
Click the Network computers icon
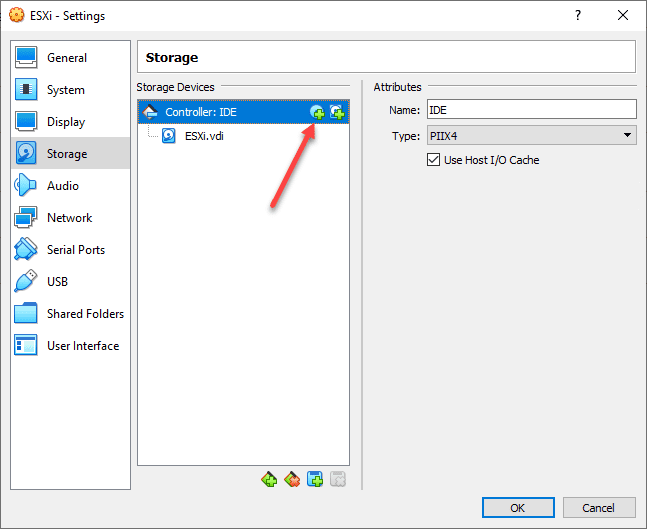point(26,217)
